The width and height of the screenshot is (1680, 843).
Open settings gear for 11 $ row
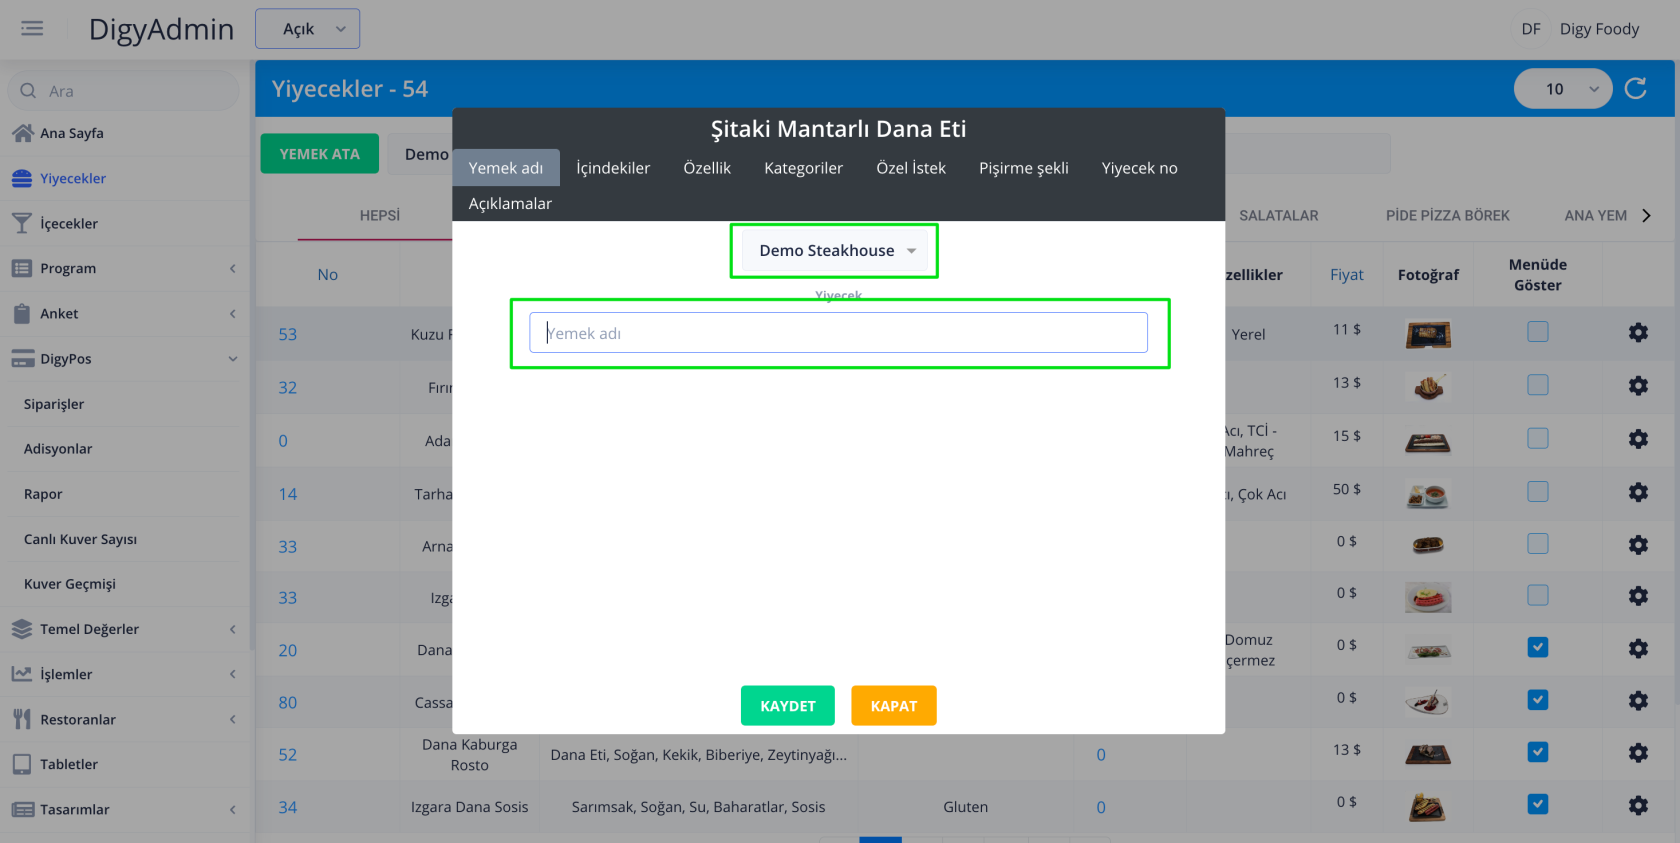(1637, 332)
